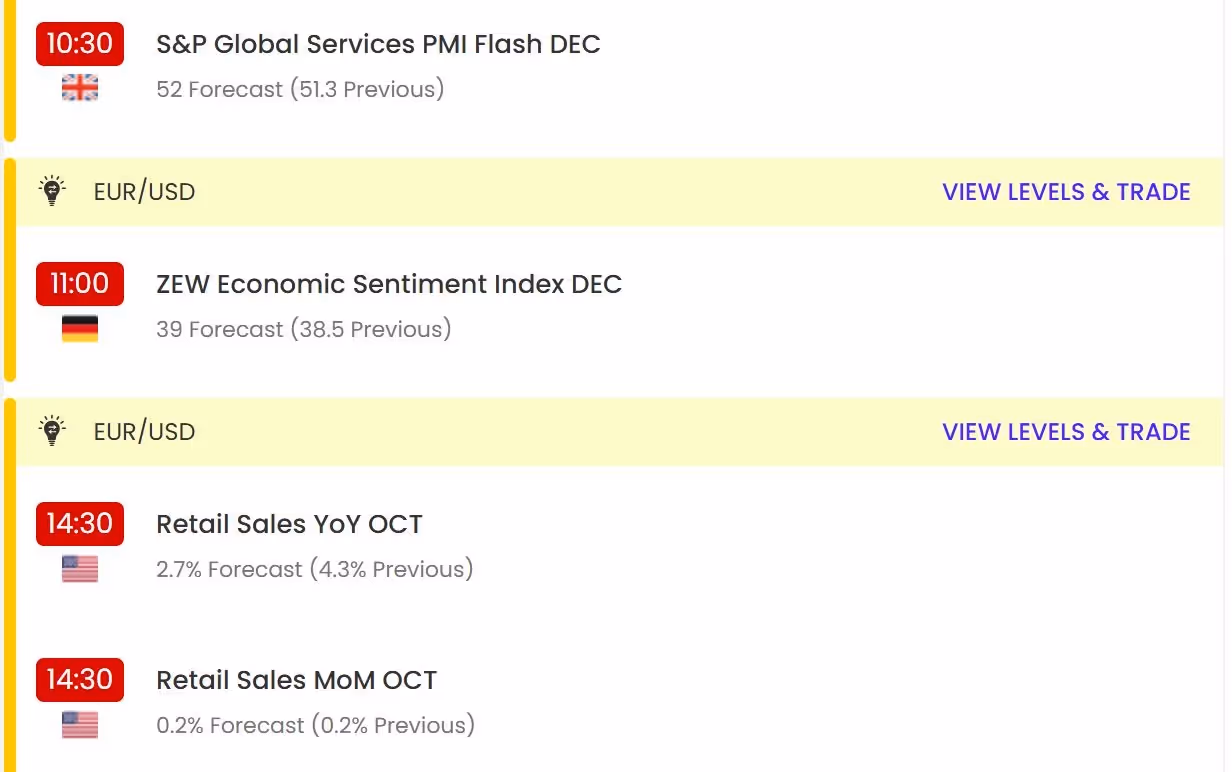Click the German flag icon
This screenshot has width=1232, height=772.
click(80, 329)
